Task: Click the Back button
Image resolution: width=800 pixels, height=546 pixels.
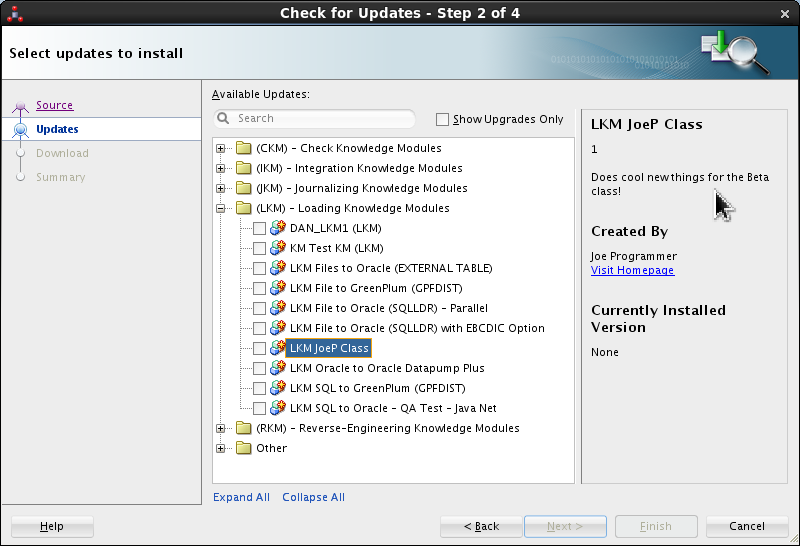Action: coord(481,526)
